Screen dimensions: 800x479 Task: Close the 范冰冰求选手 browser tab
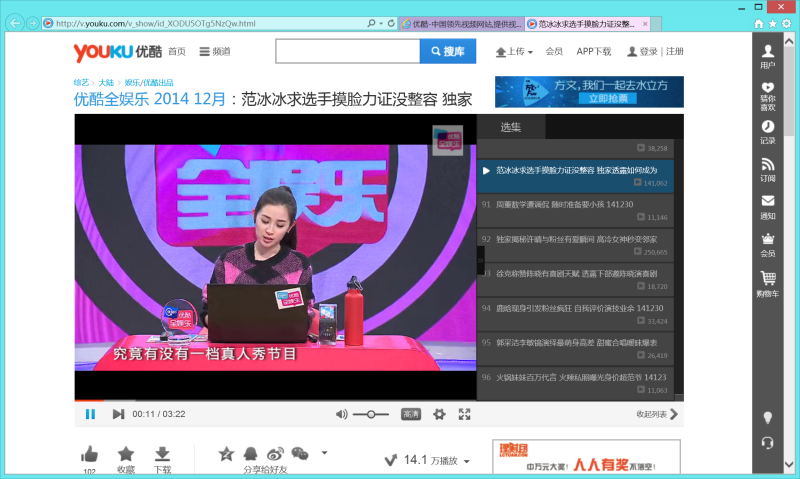coord(645,23)
